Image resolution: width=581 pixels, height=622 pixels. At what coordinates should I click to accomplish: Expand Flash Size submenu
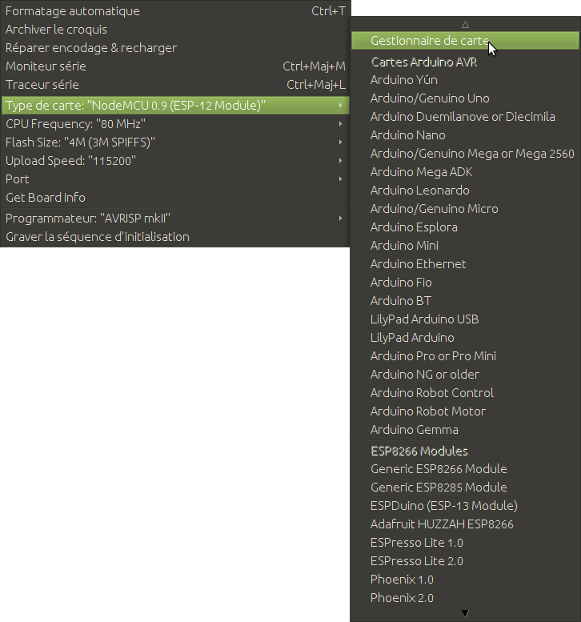(175, 142)
